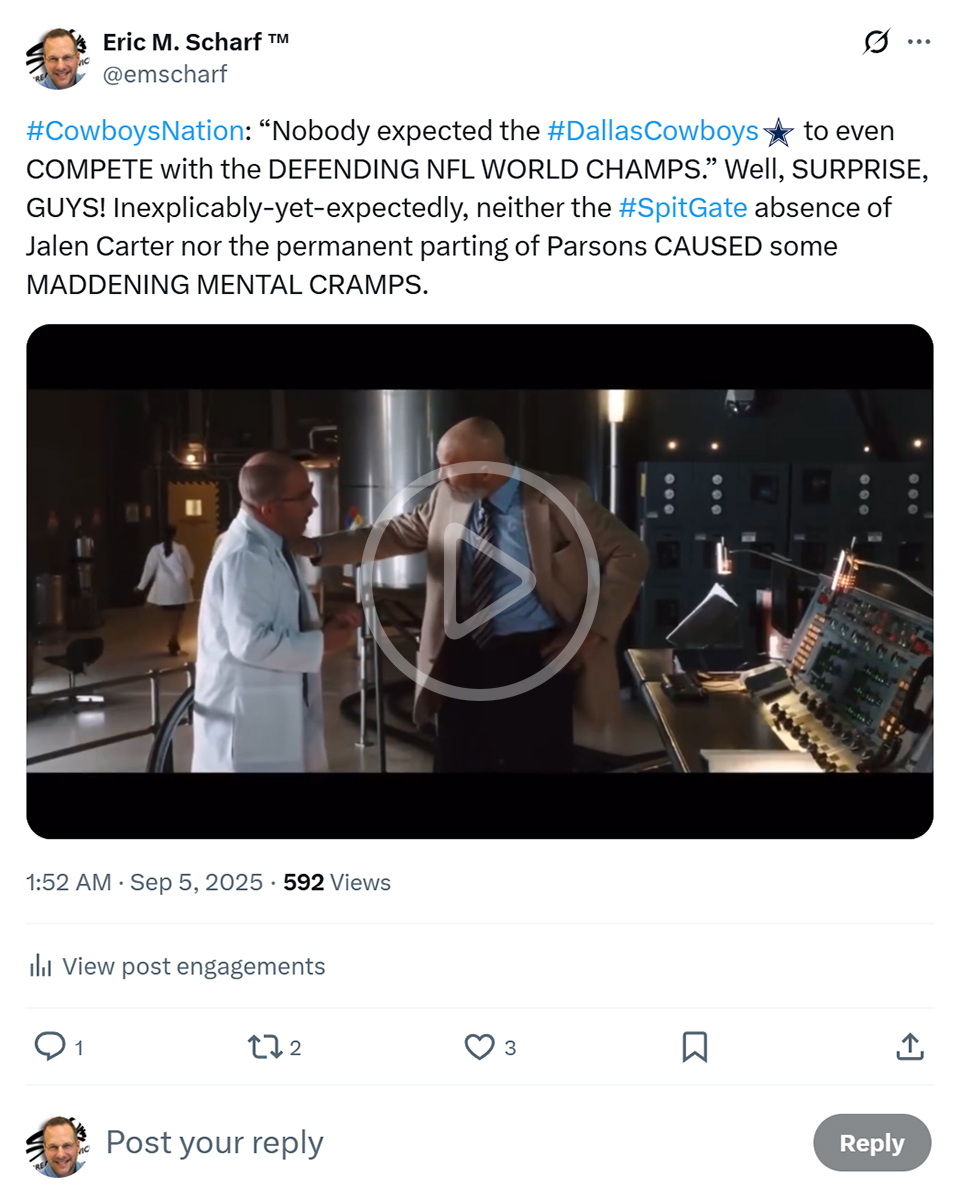960x1200 pixels.
Task: Click the share upload icon
Action: click(909, 1047)
